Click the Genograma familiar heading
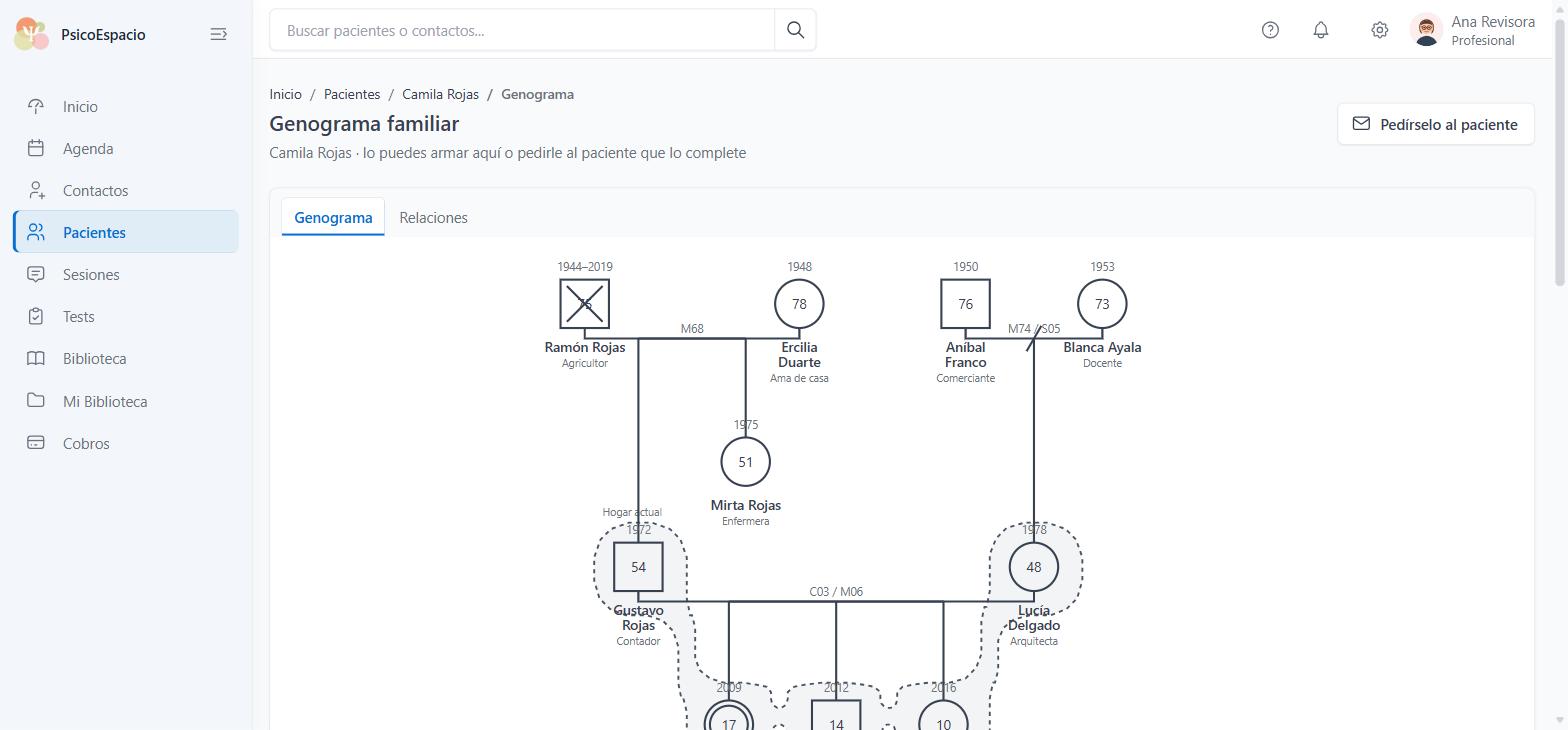Screen dimensions: 1568x730 point(364,124)
